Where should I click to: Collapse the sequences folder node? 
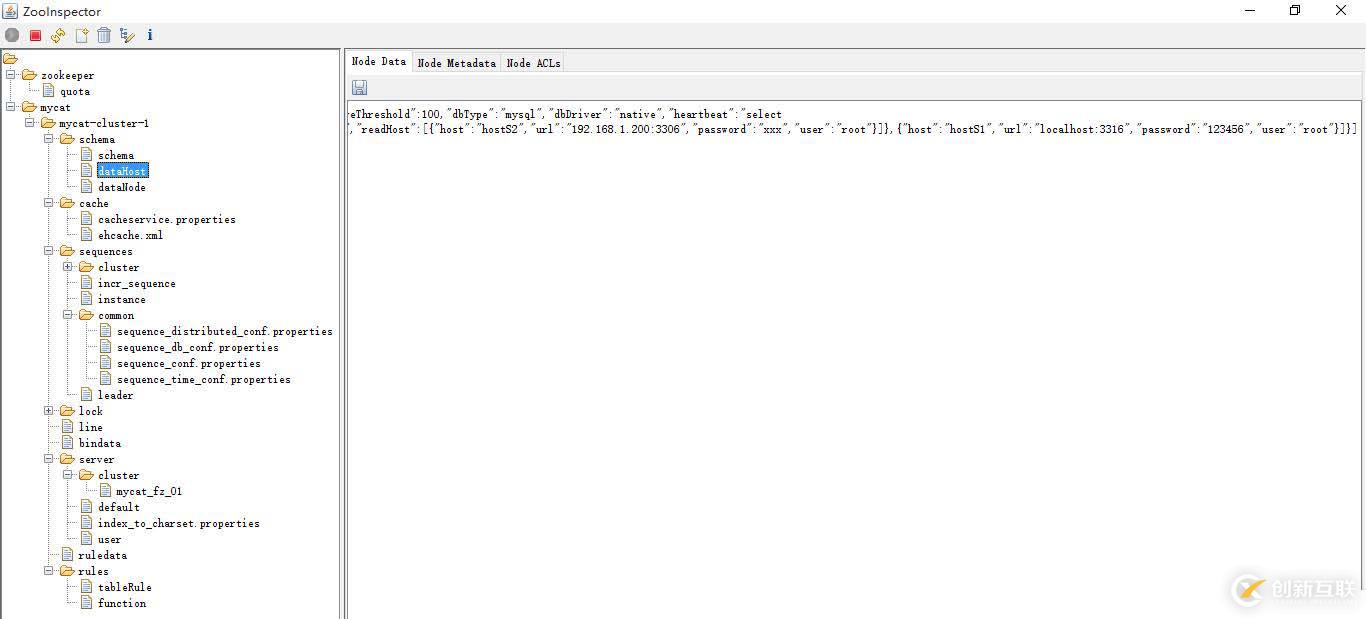pos(49,251)
